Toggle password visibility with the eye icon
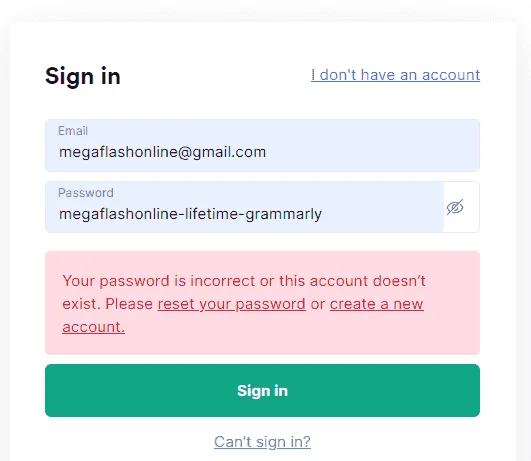Viewport: 531px width, 461px height. pyautogui.click(x=455, y=207)
